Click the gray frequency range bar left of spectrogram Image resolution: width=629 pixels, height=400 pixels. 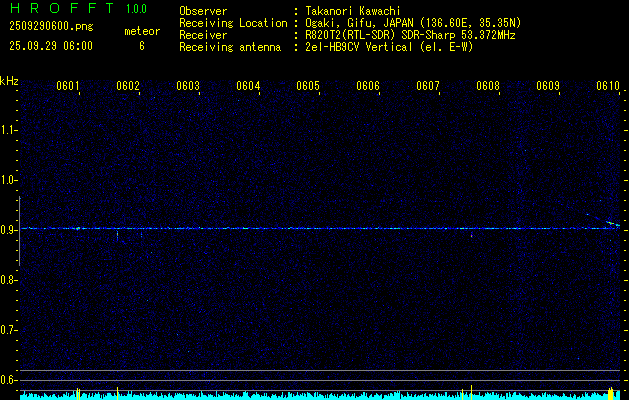pos(20,231)
